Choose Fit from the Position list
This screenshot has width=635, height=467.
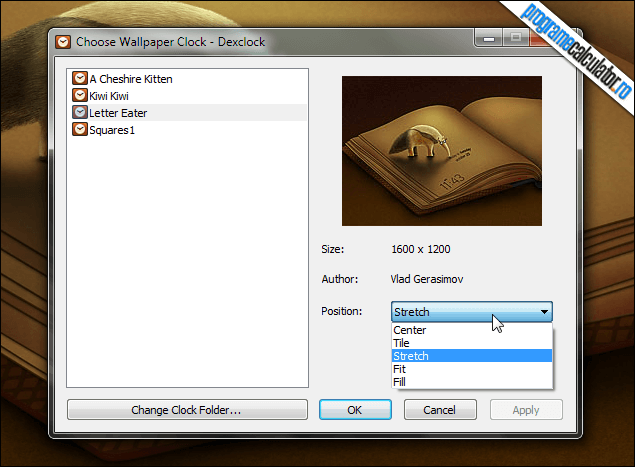[472, 369]
